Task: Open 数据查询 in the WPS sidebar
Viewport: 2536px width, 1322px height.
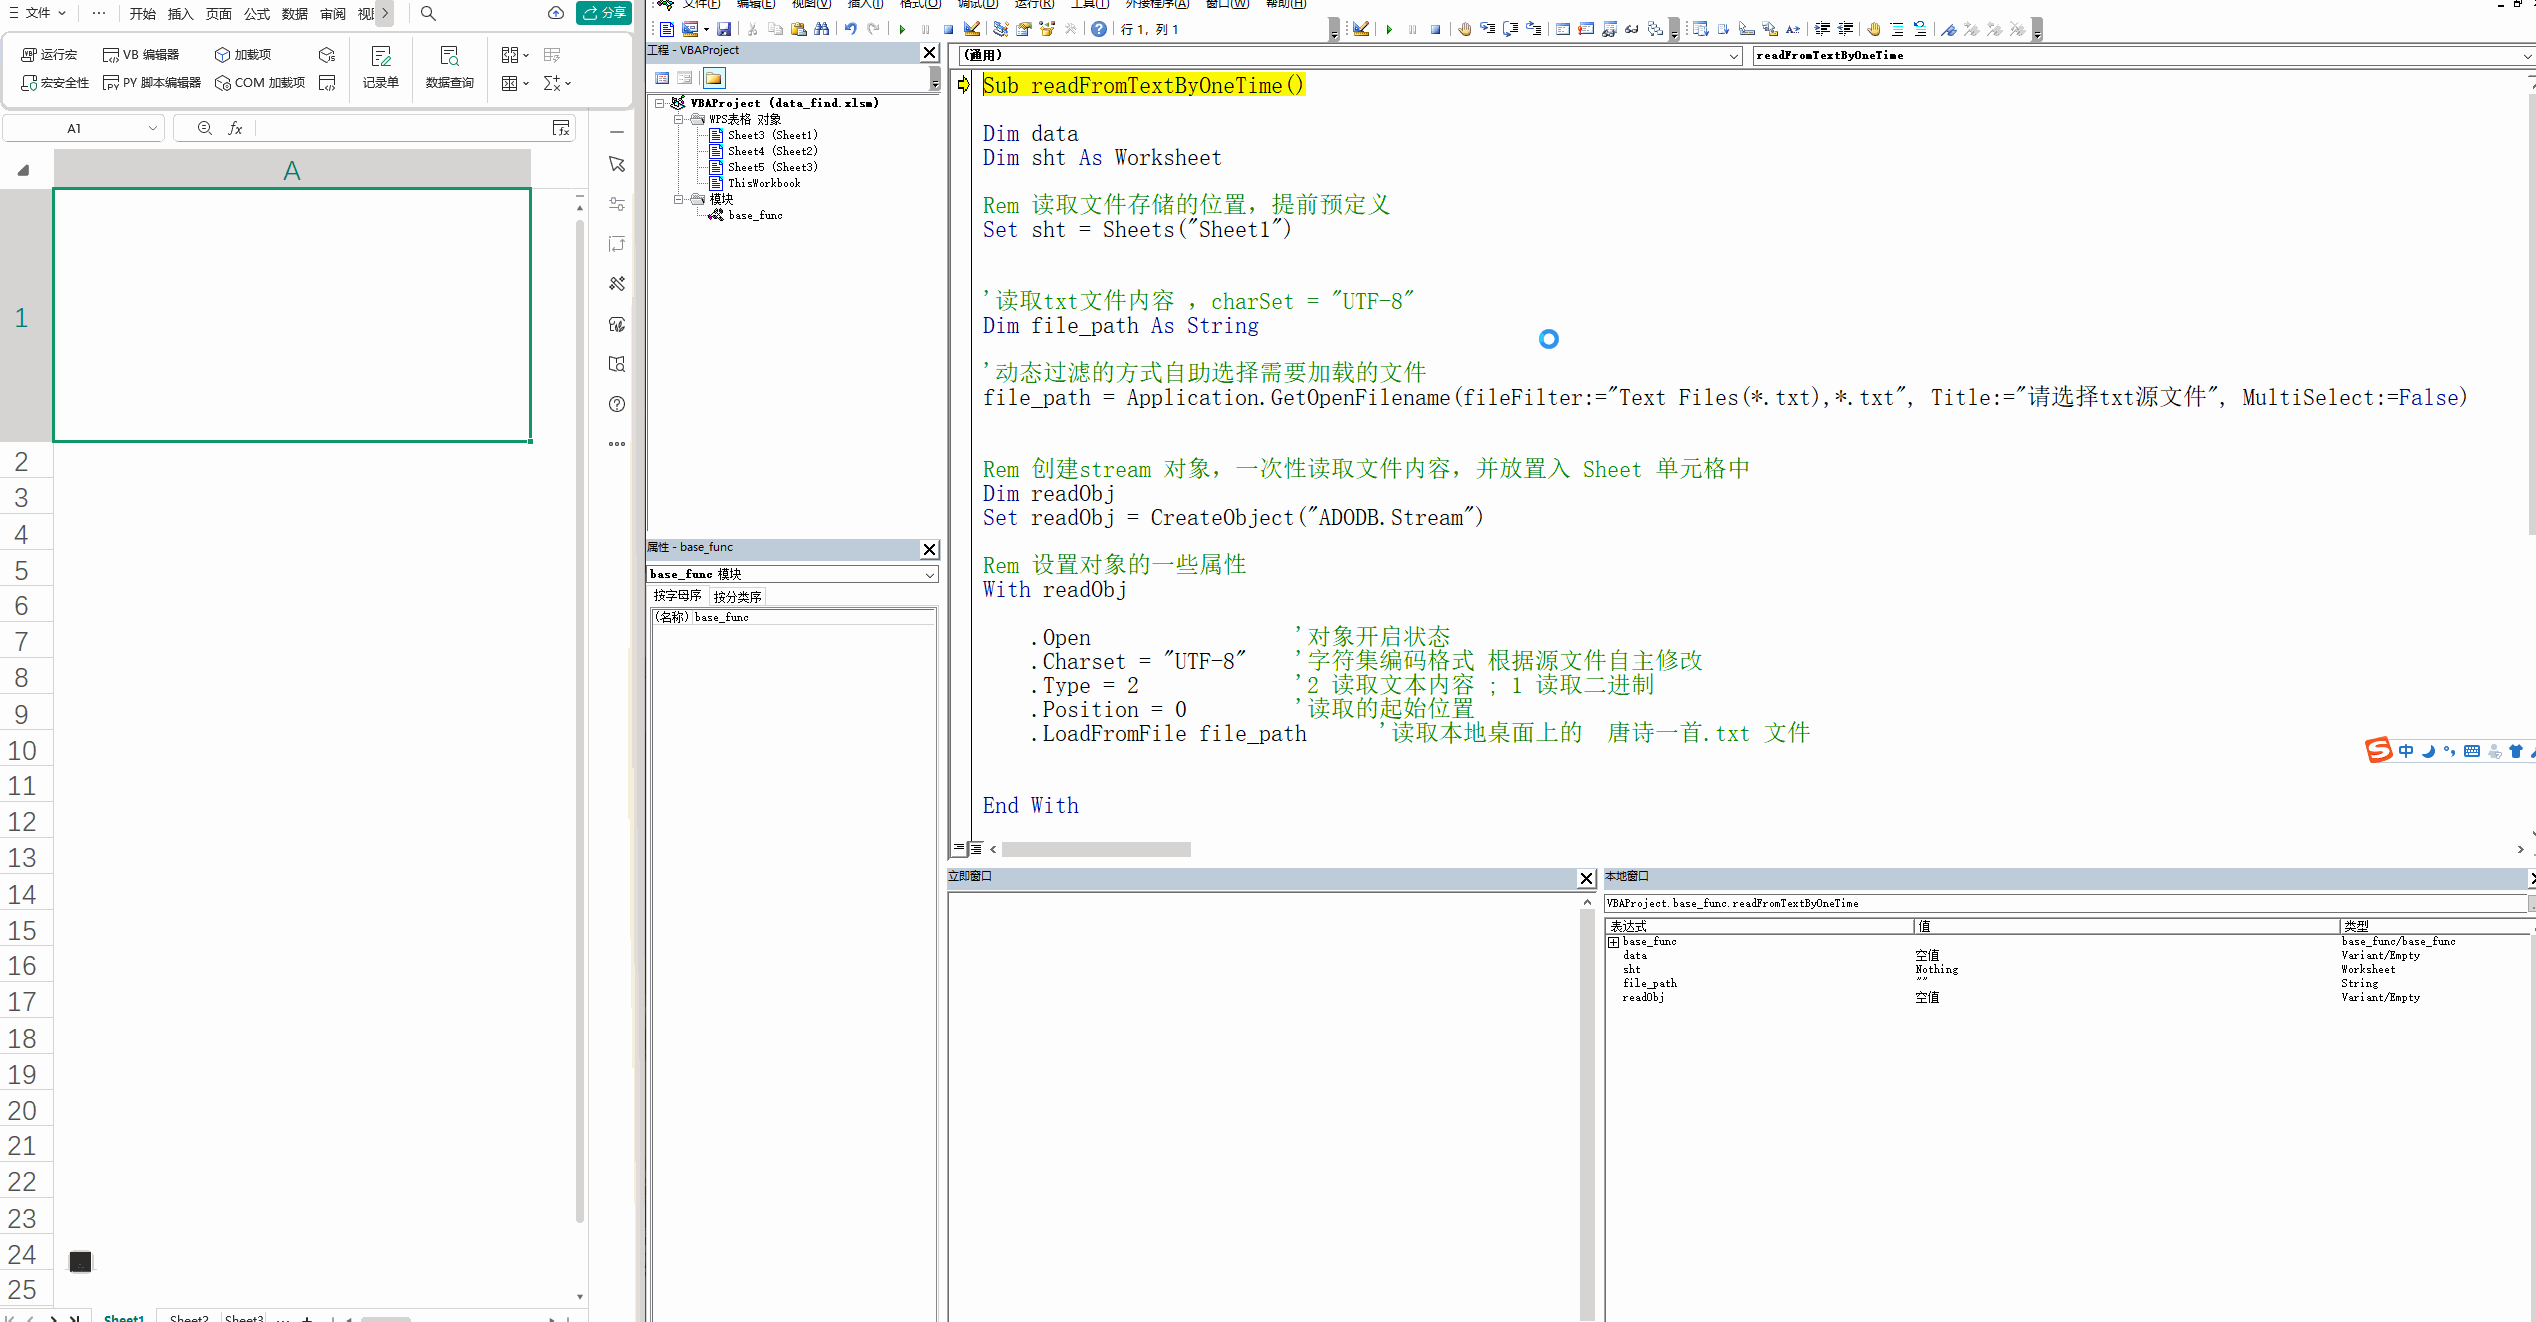Action: (x=448, y=69)
